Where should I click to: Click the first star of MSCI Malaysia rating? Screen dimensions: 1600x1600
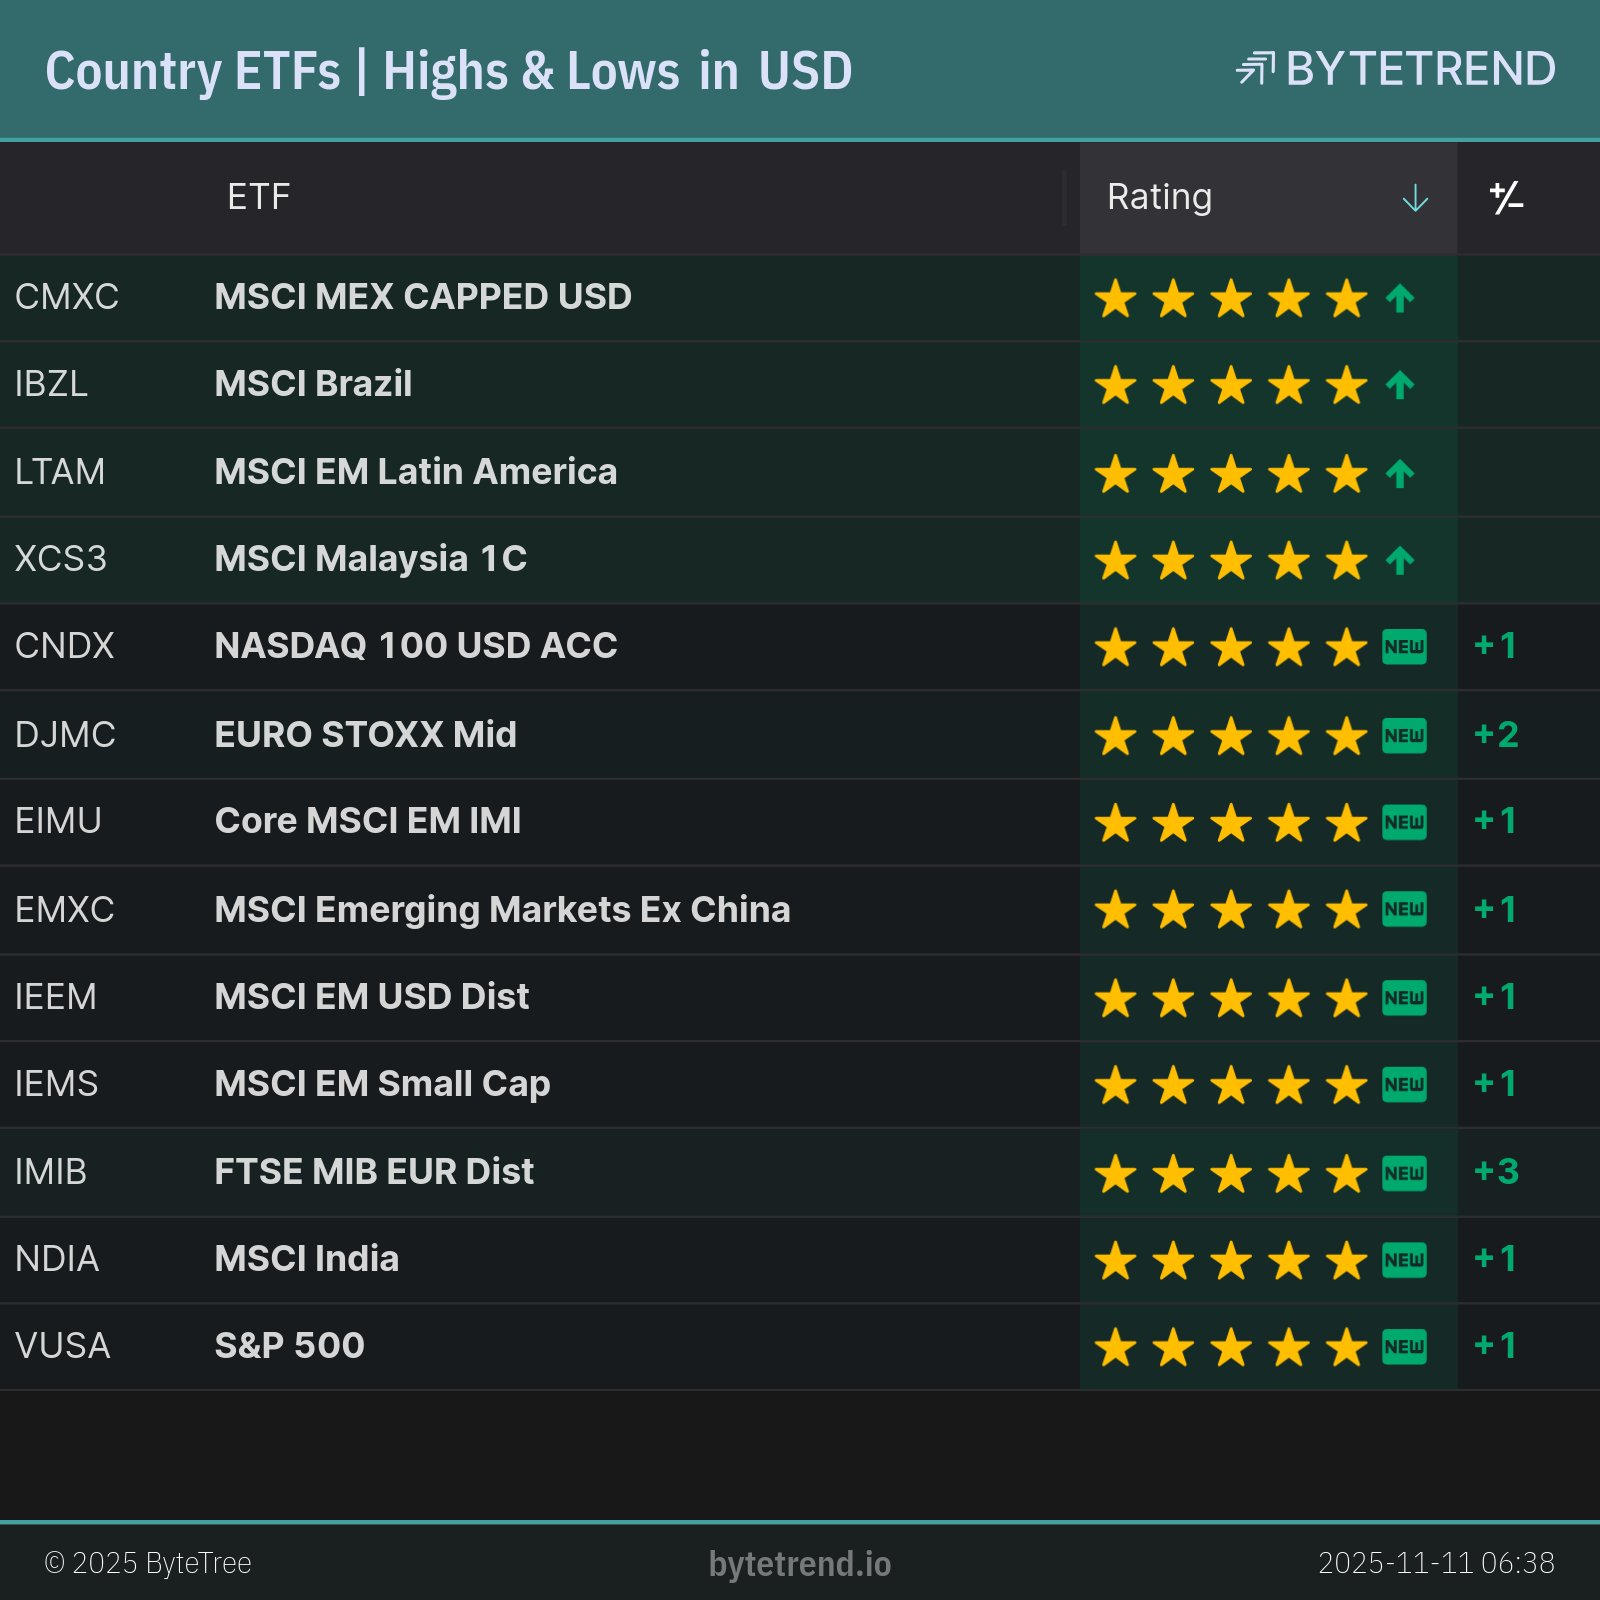click(x=1115, y=561)
